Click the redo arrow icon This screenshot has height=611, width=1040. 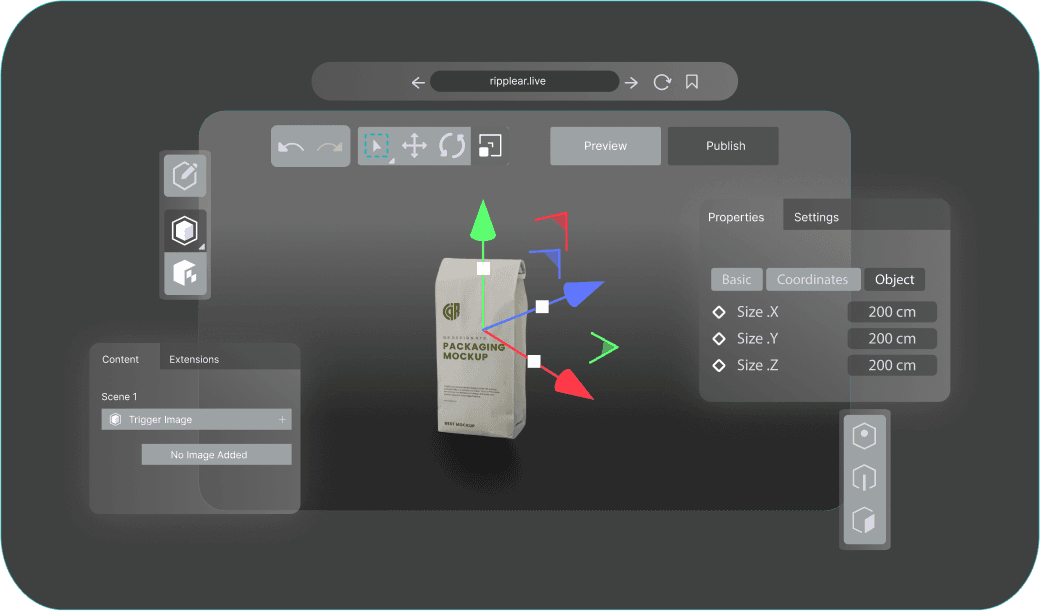coord(330,147)
